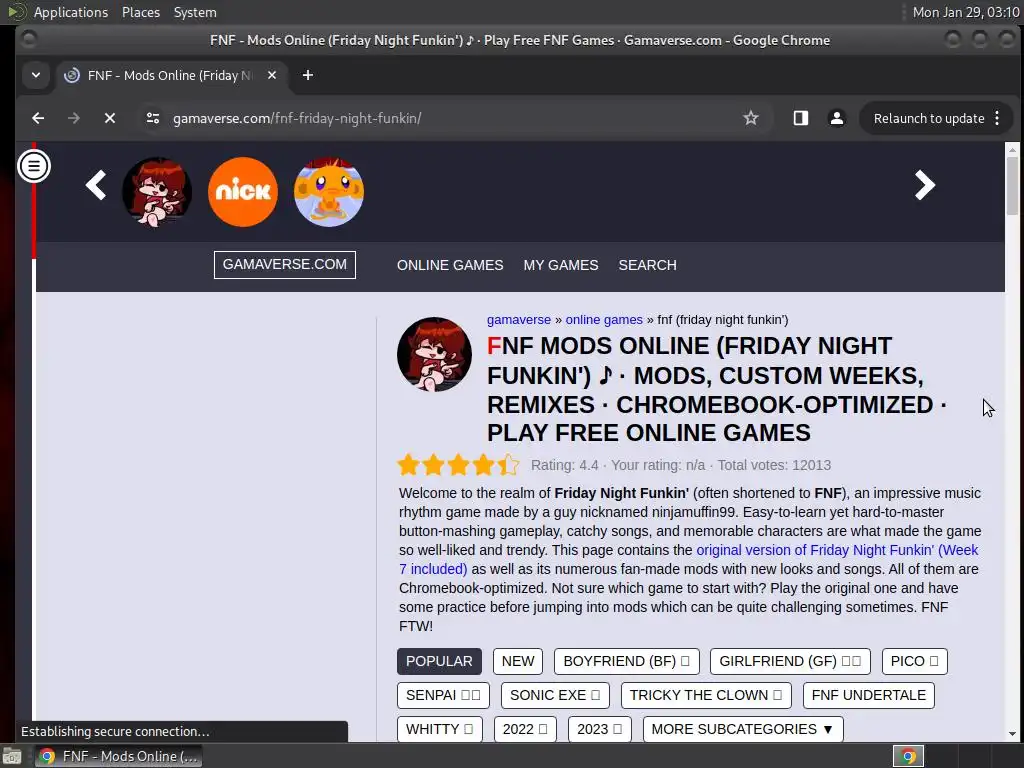The height and width of the screenshot is (768, 1024).
Task: Open the round hamburger menu icon
Action: coord(33,166)
